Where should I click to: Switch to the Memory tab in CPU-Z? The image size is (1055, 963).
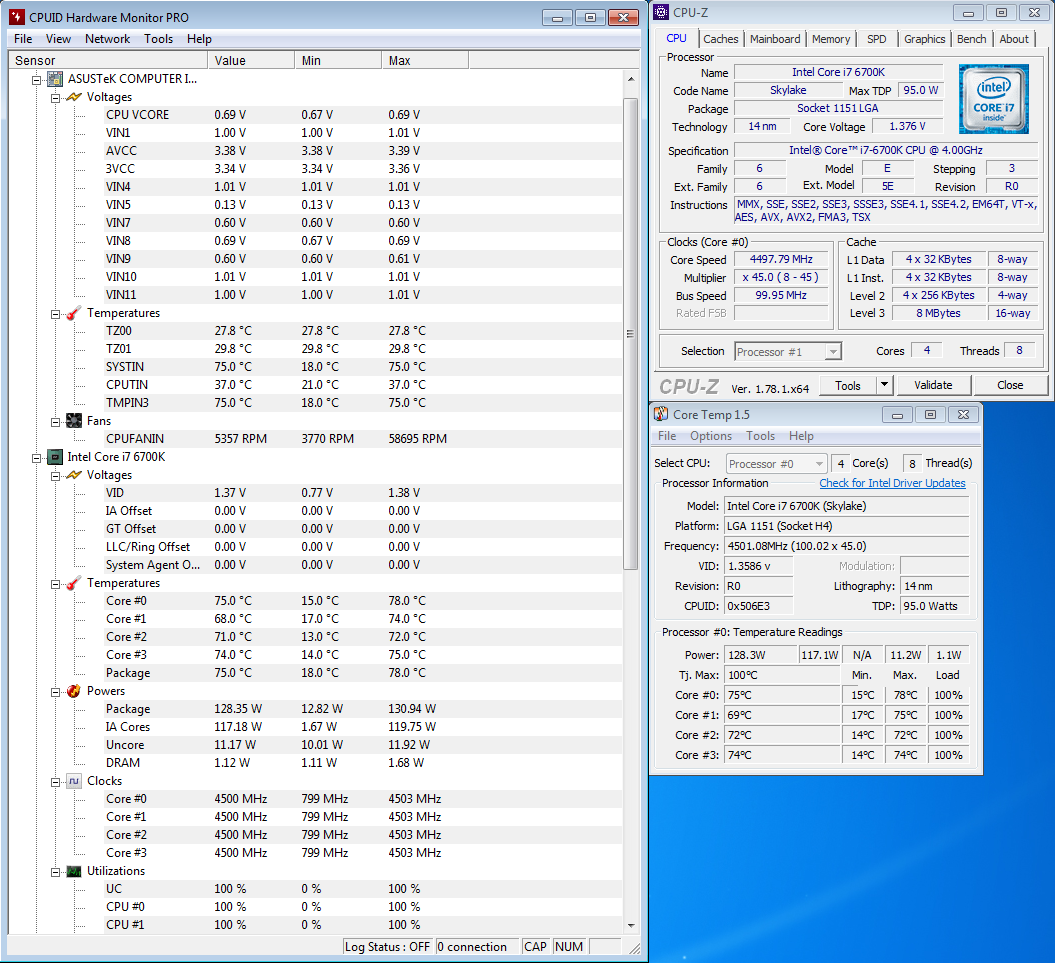(831, 39)
